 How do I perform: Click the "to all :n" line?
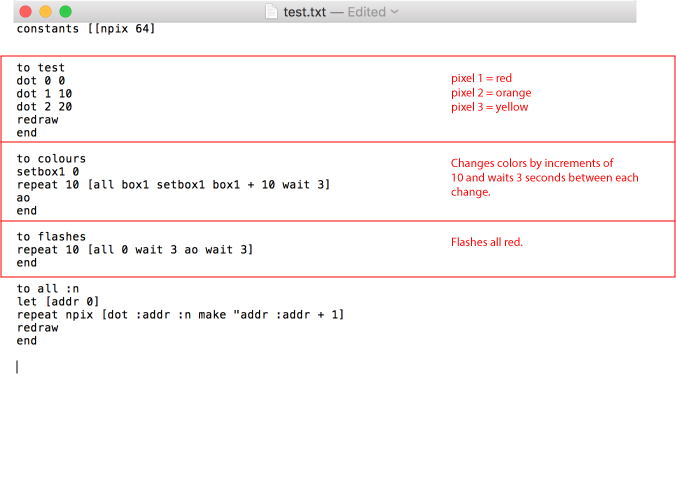47,289
